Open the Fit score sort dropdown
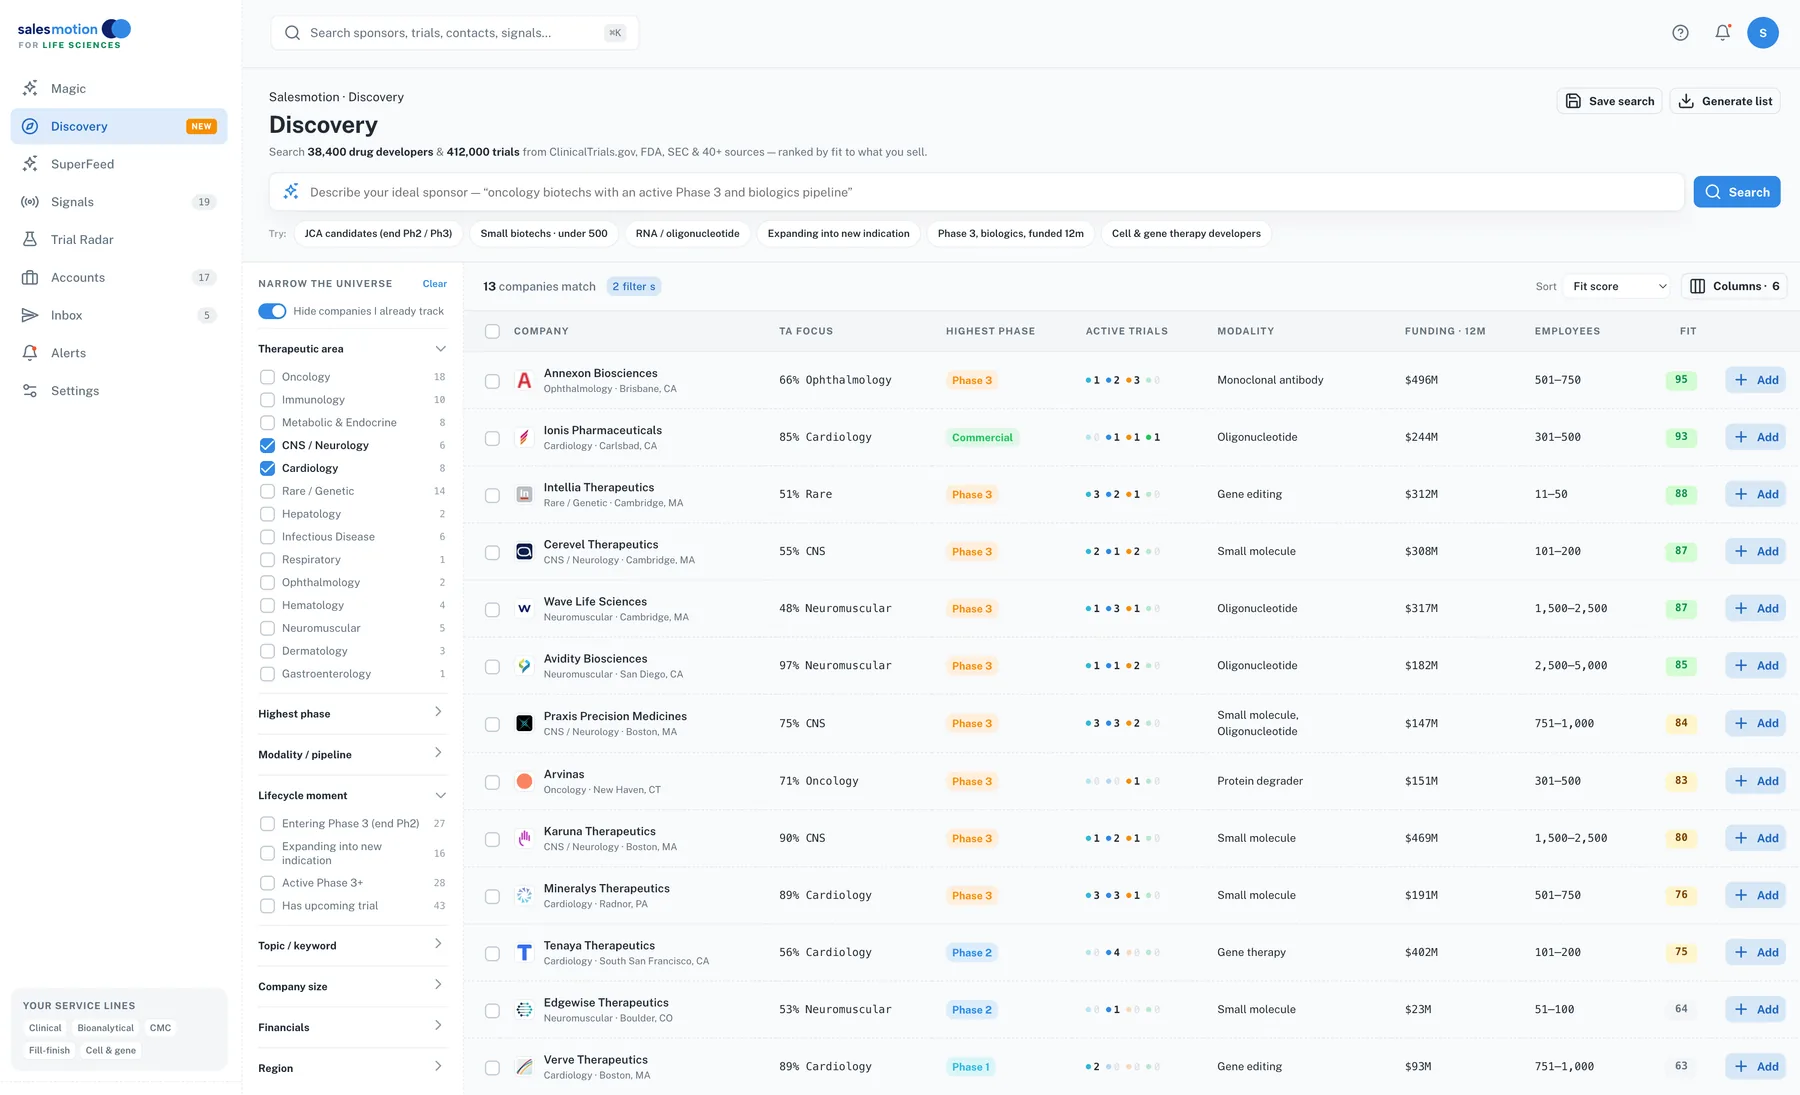Image resolution: width=1800 pixels, height=1095 pixels. pos(1619,286)
